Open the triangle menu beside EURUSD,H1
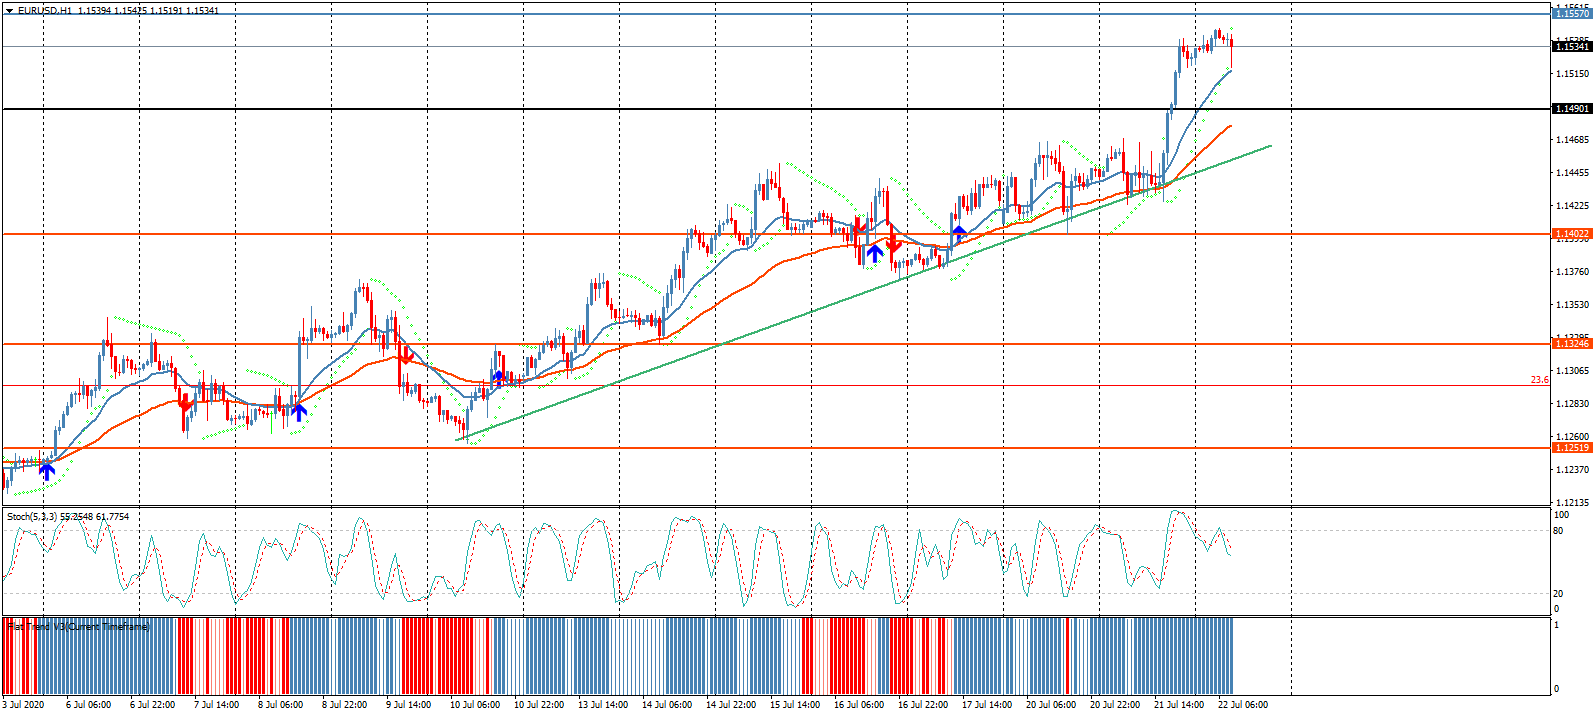 coord(9,10)
